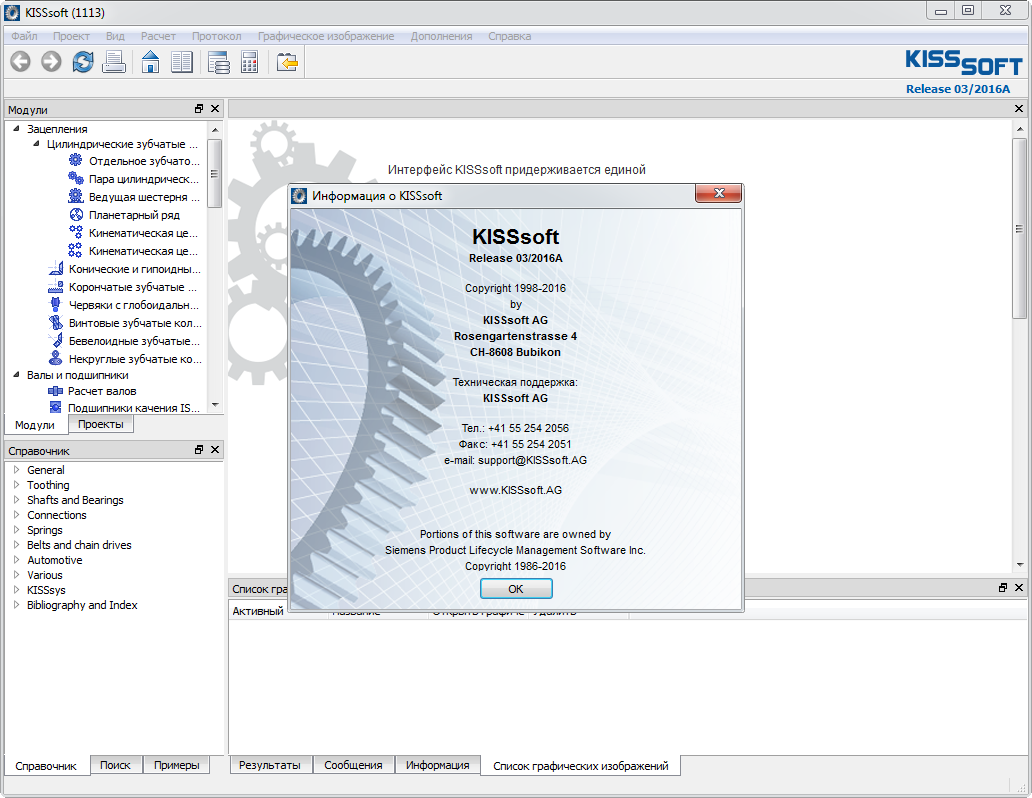Open the Справка menu
The width and height of the screenshot is (1032, 798).
coord(509,36)
